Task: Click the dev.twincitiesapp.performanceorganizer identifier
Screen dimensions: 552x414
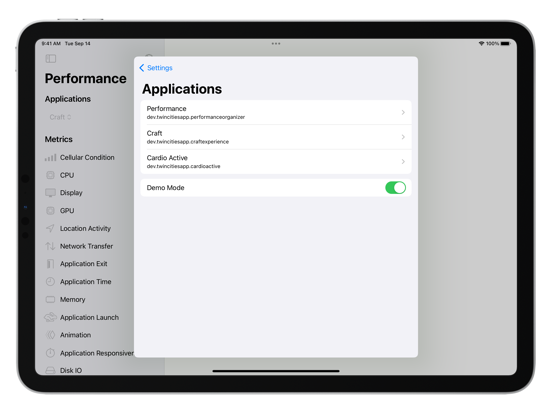Action: coord(196,117)
